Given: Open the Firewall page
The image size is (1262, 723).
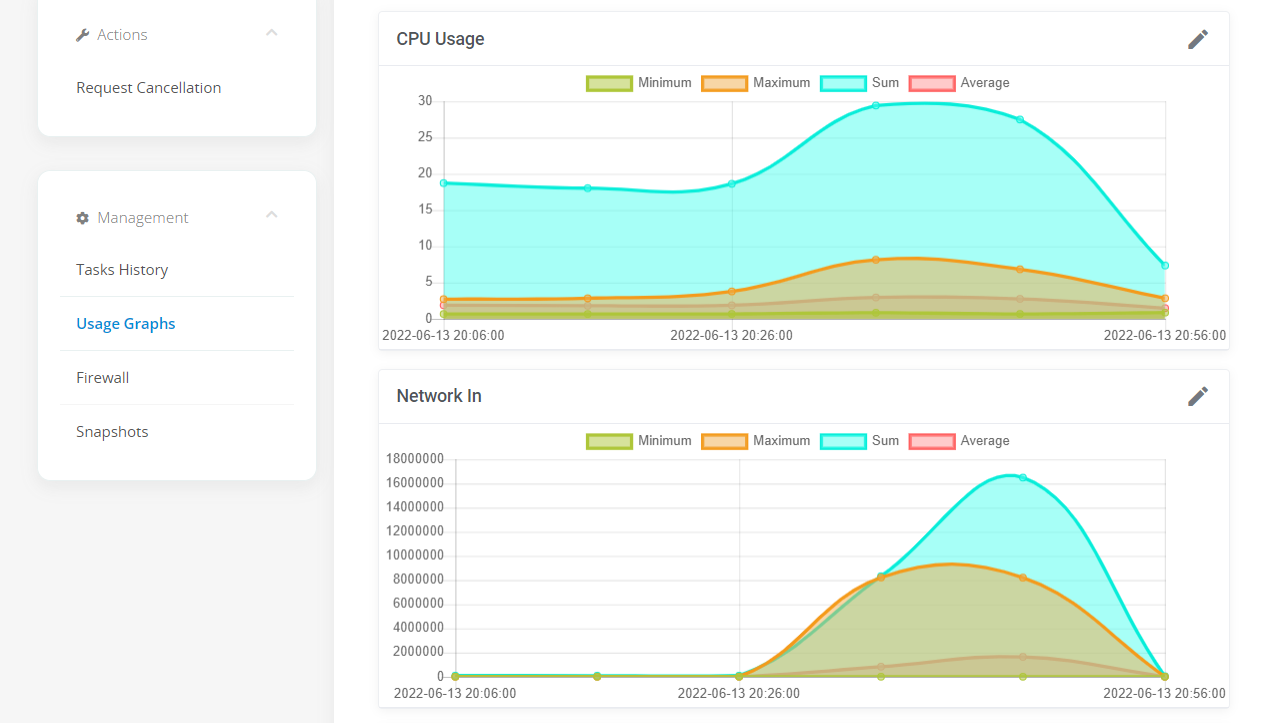Looking at the screenshot, I should click(x=103, y=377).
